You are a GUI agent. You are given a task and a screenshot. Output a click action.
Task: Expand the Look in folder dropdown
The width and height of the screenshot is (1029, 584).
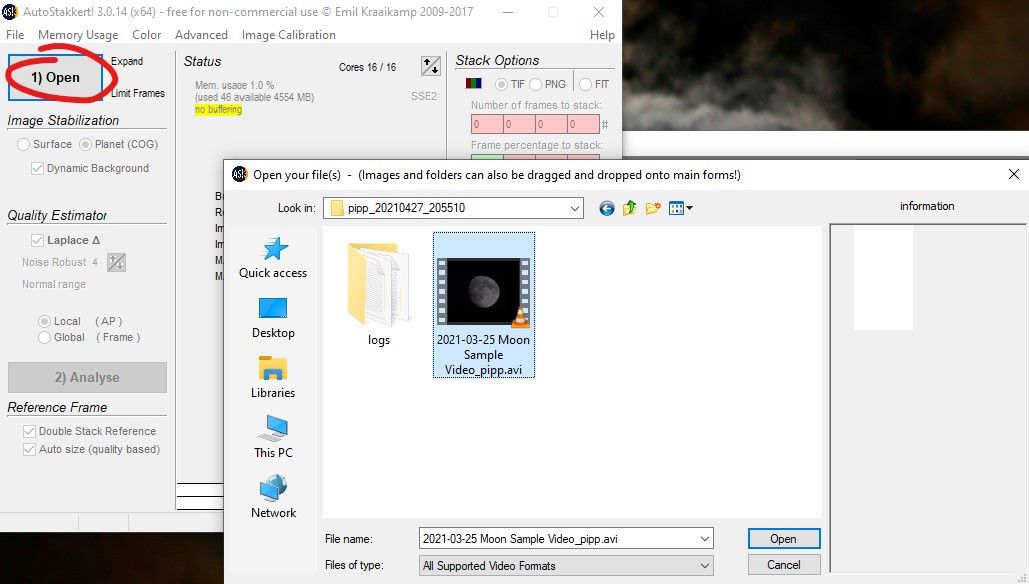point(574,209)
